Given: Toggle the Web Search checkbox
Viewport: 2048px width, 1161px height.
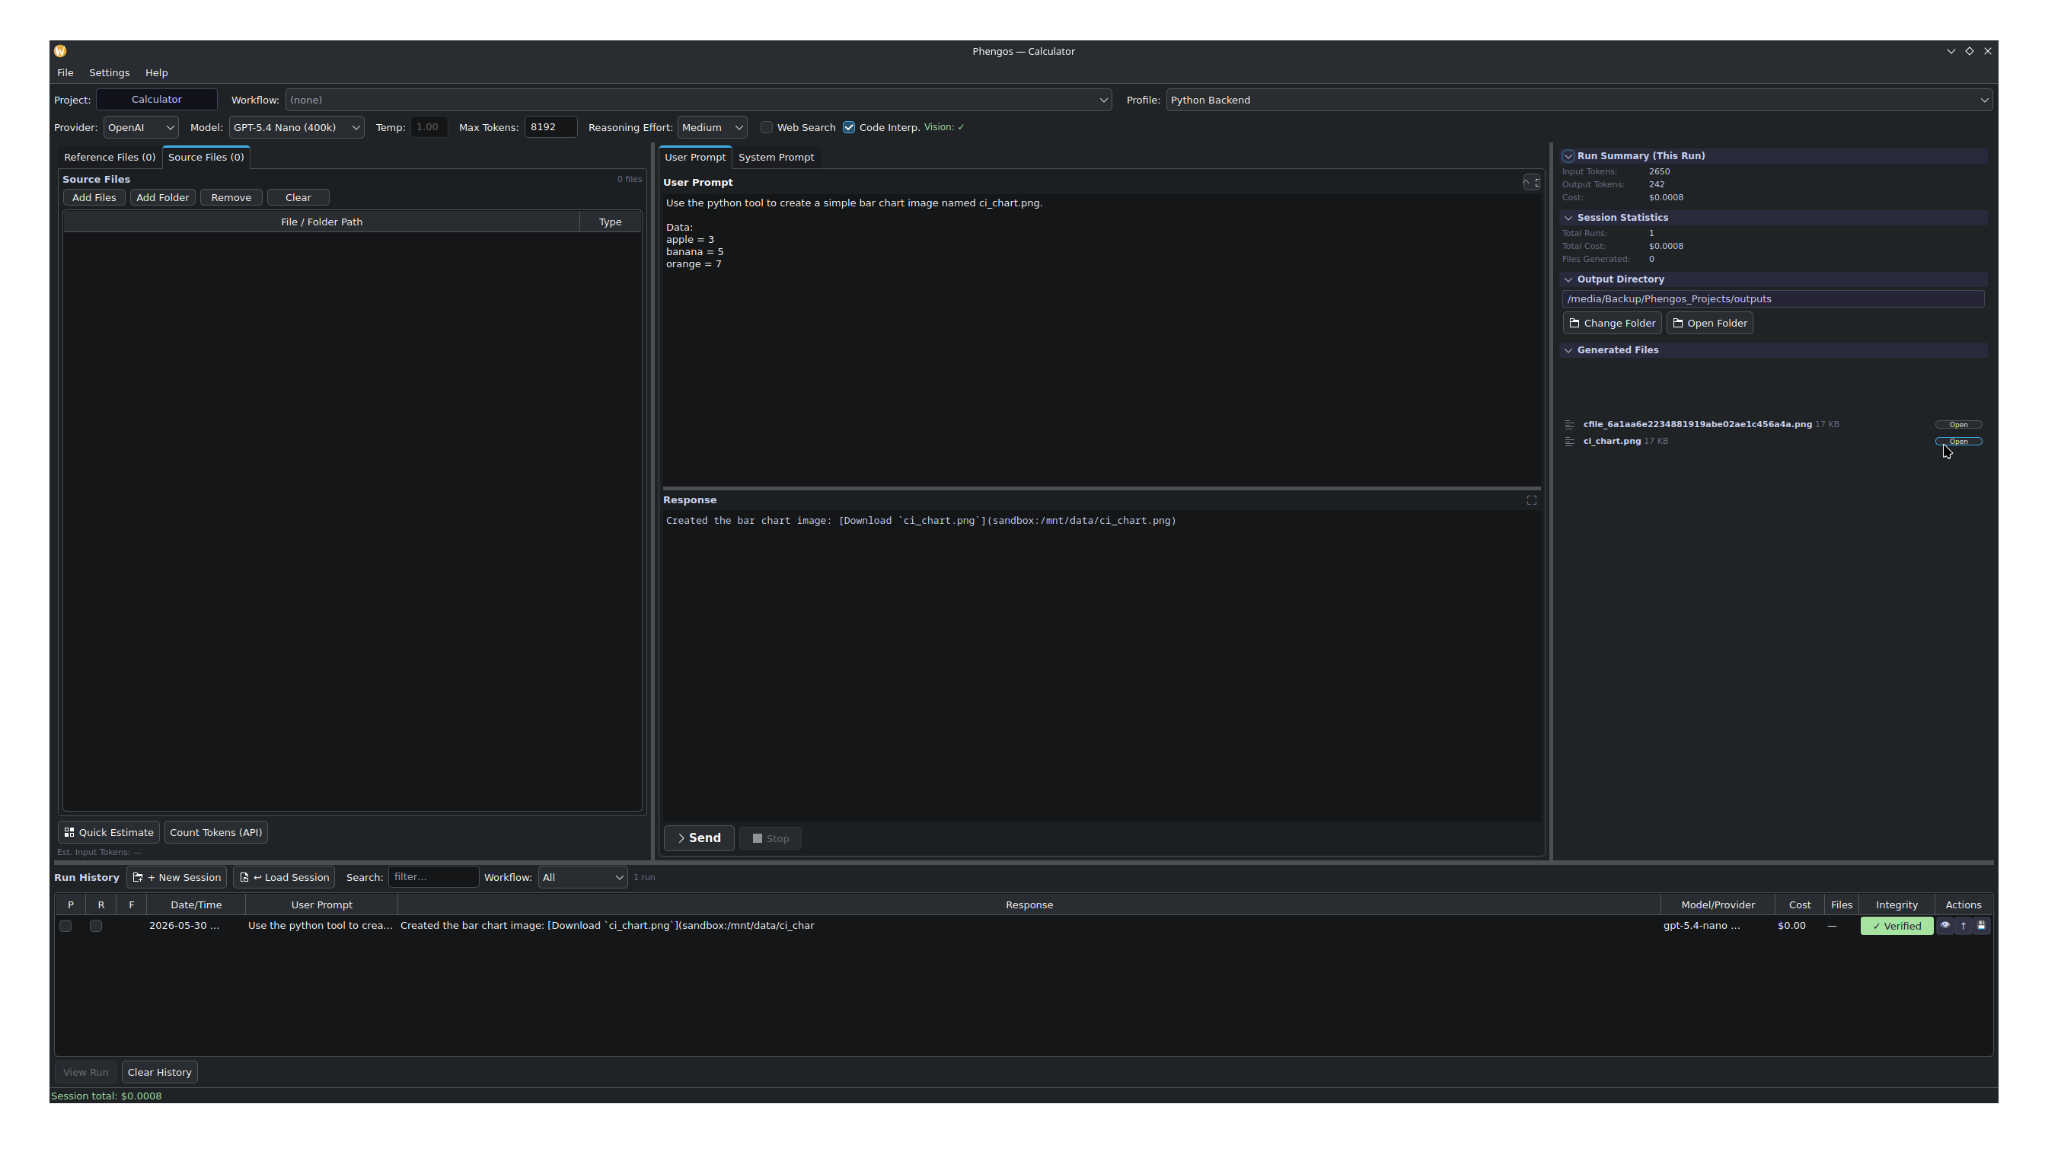Looking at the screenshot, I should [x=767, y=127].
